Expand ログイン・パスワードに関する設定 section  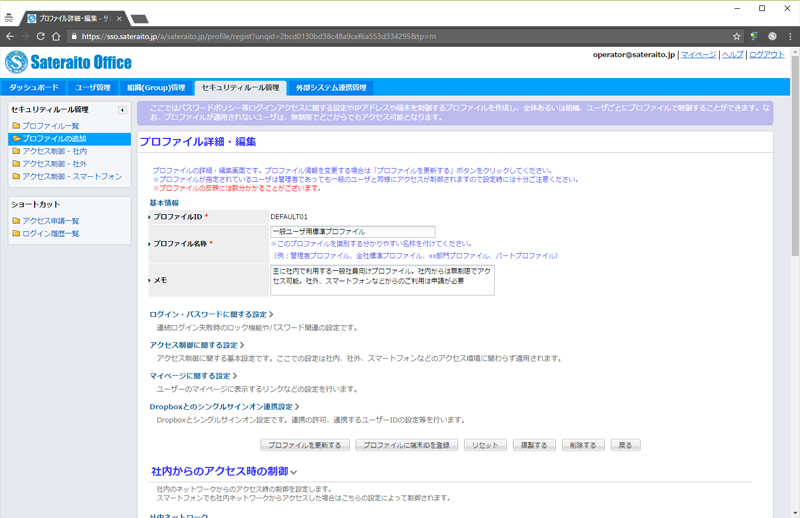[211, 315]
